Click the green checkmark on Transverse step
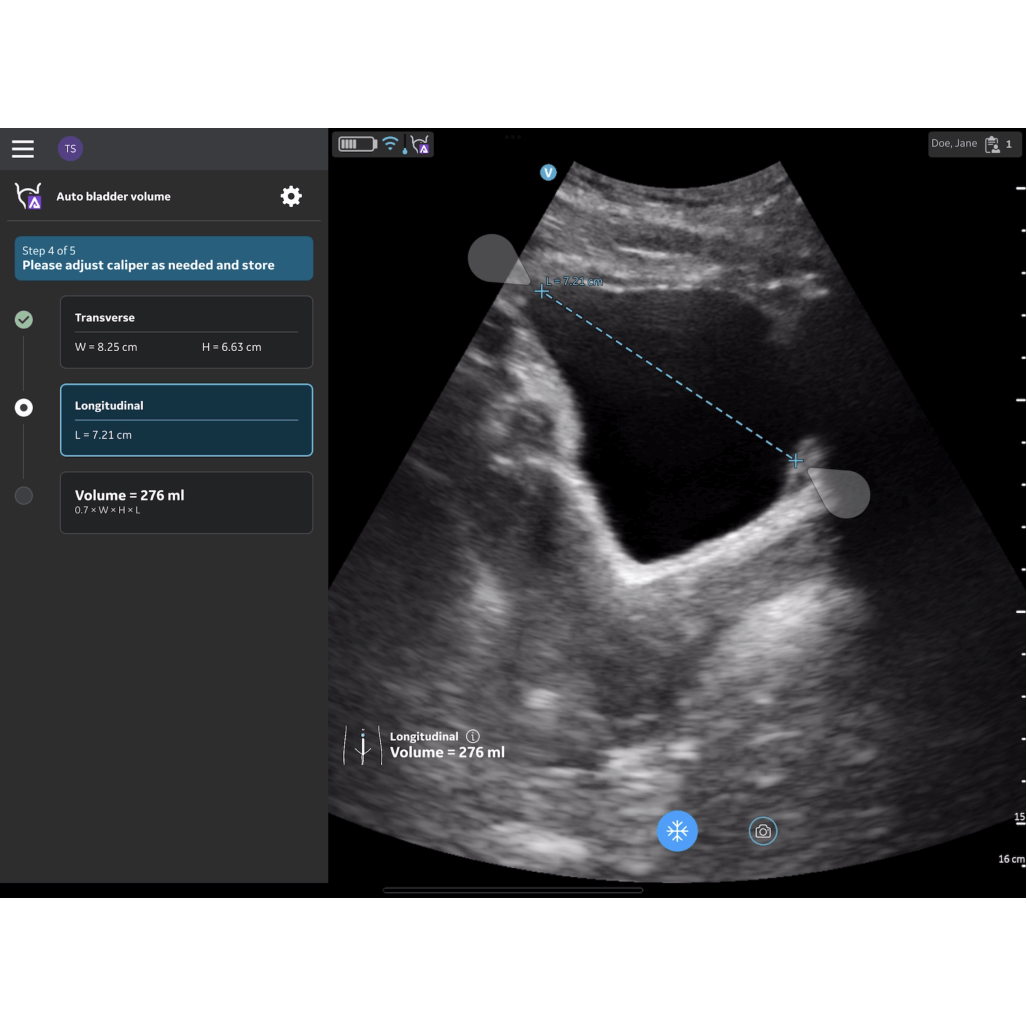The width and height of the screenshot is (1027, 1027). pos(23,319)
